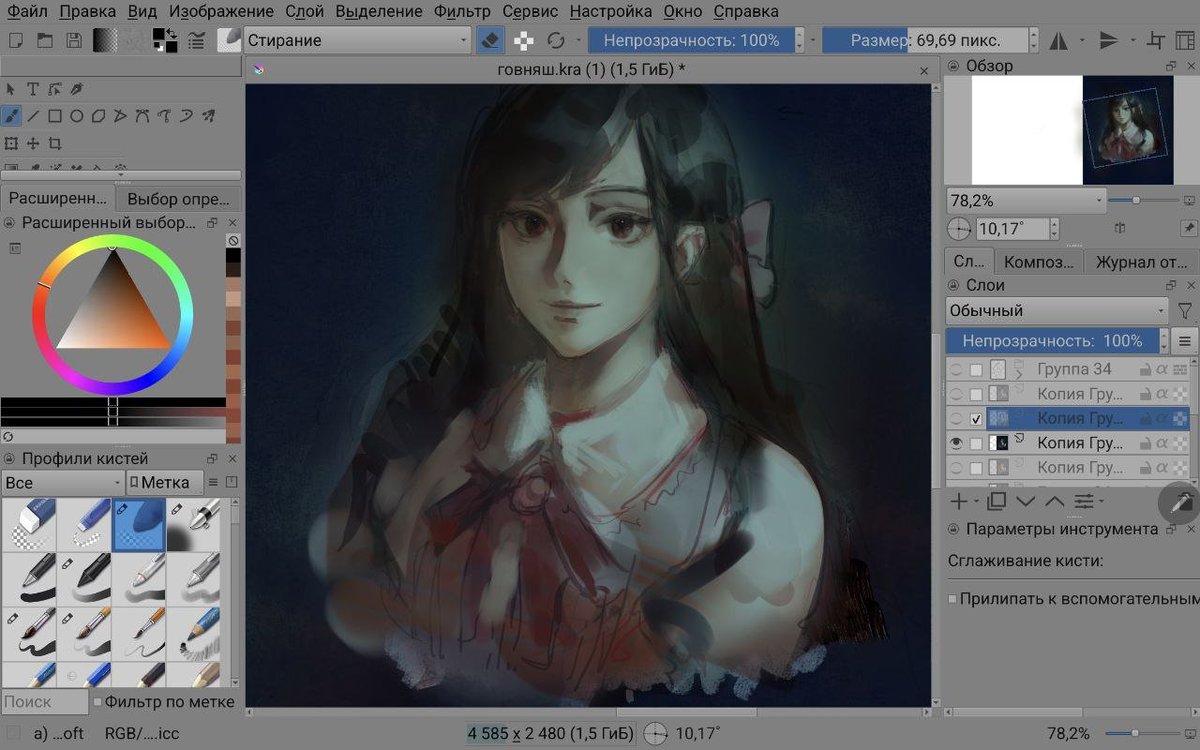The height and width of the screenshot is (750, 1200).
Task: Select the Multibrush tool
Action: point(209,116)
